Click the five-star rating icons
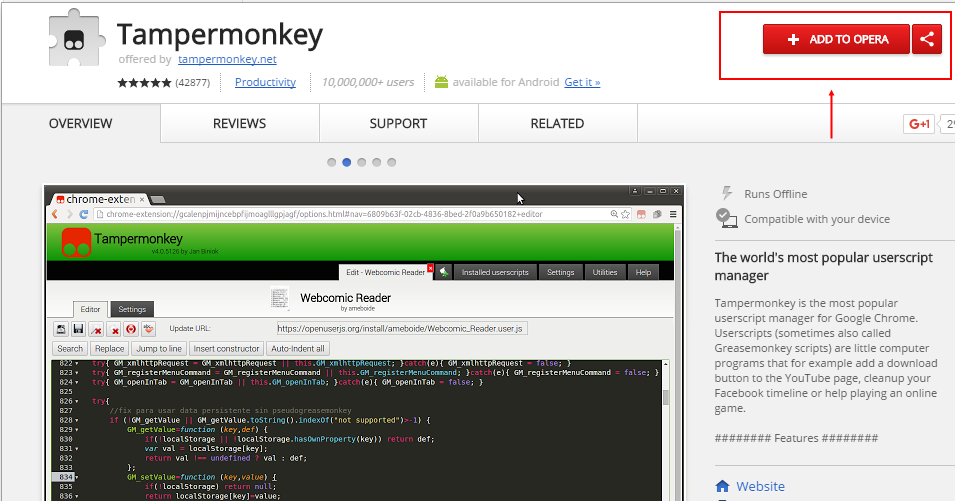The width and height of the screenshot is (955, 501). (144, 82)
